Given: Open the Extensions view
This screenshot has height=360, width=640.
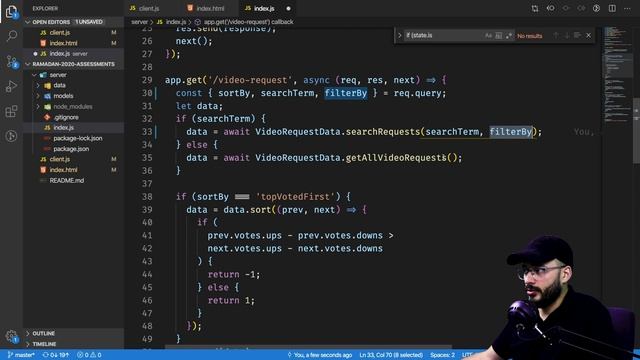Looking at the screenshot, I should 11,111.
